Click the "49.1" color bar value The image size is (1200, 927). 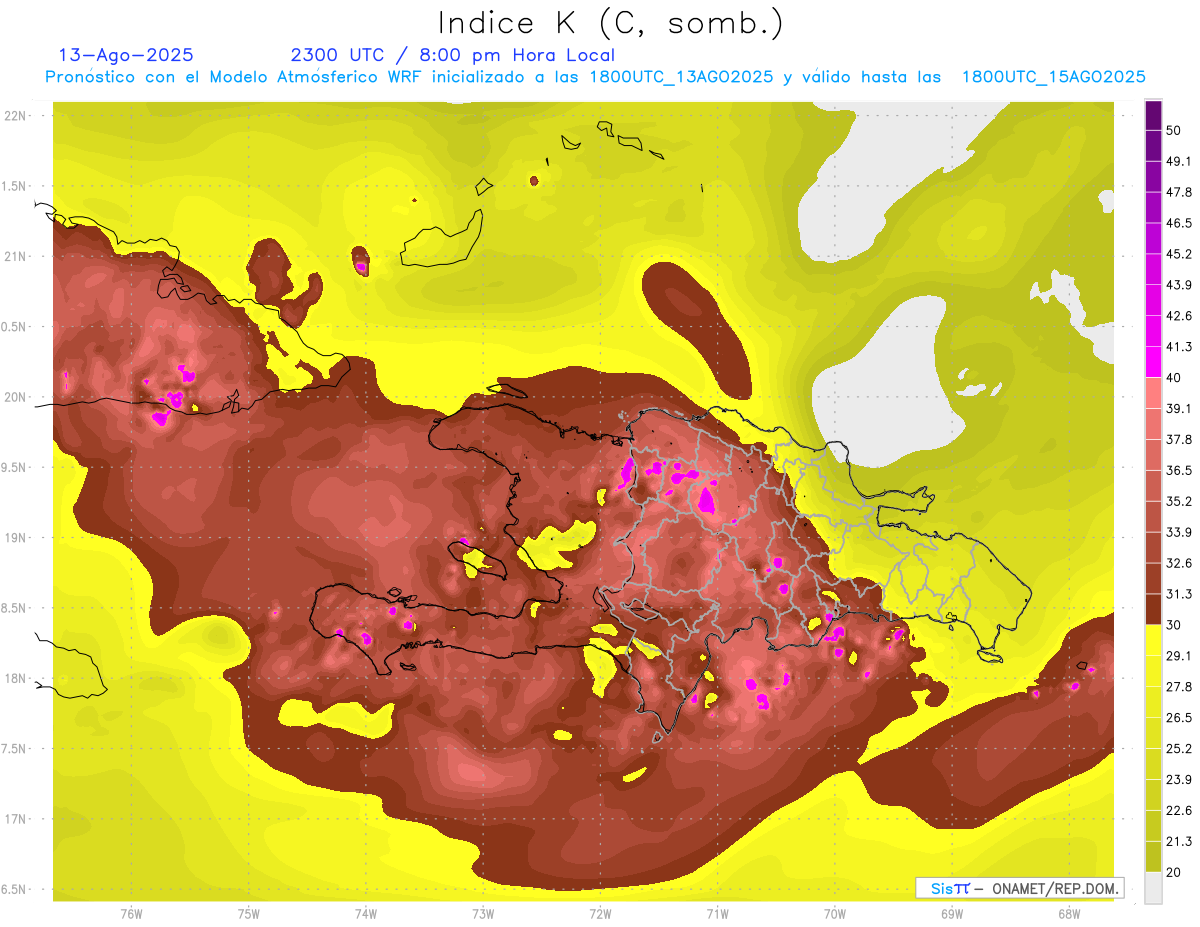[1179, 161]
